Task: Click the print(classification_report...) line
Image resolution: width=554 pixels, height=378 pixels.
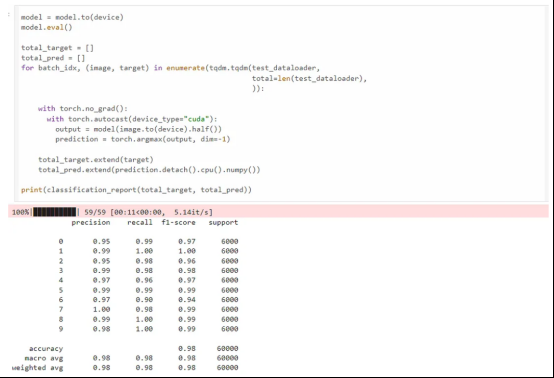Action: pos(136,190)
